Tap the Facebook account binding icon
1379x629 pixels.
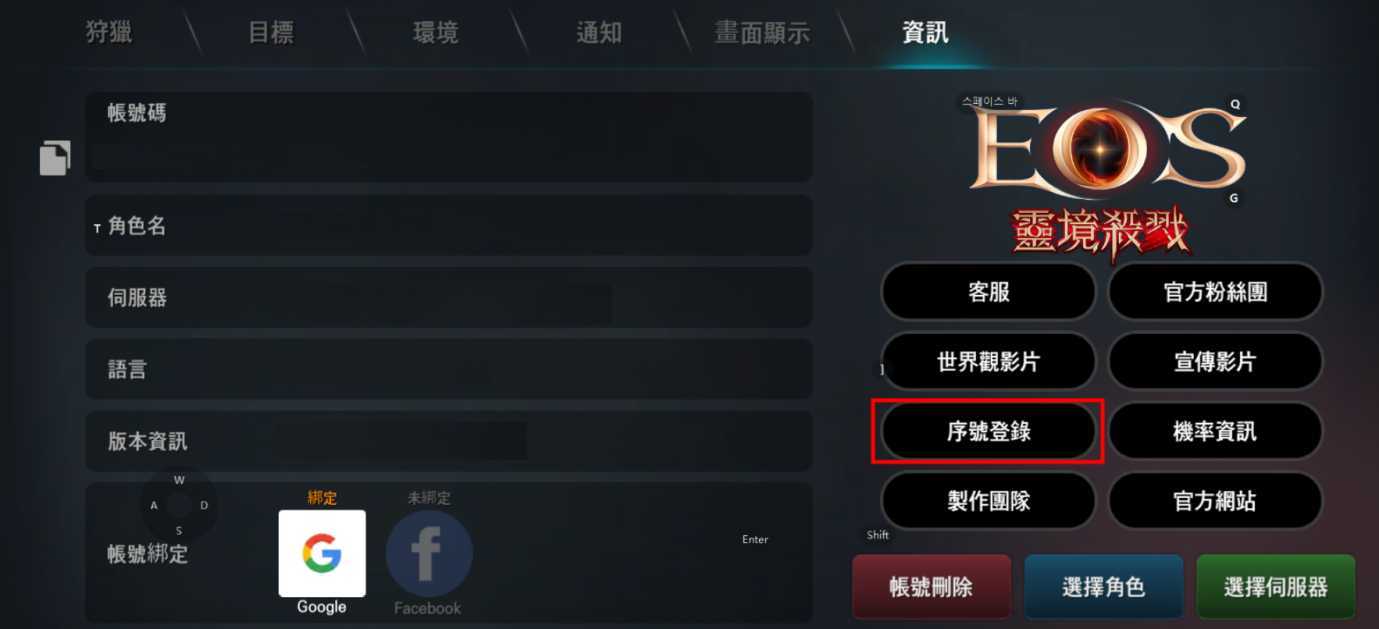(429, 554)
